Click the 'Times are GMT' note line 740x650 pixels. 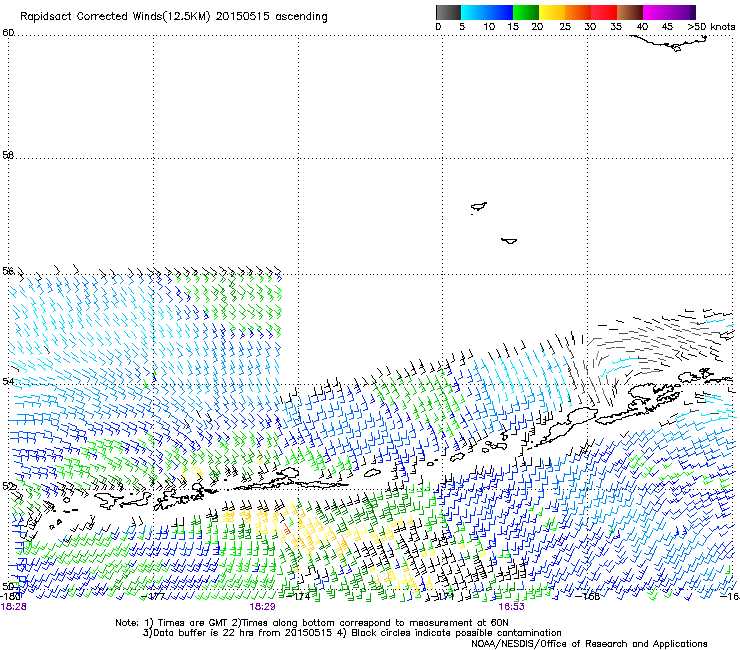pyautogui.click(x=312, y=623)
